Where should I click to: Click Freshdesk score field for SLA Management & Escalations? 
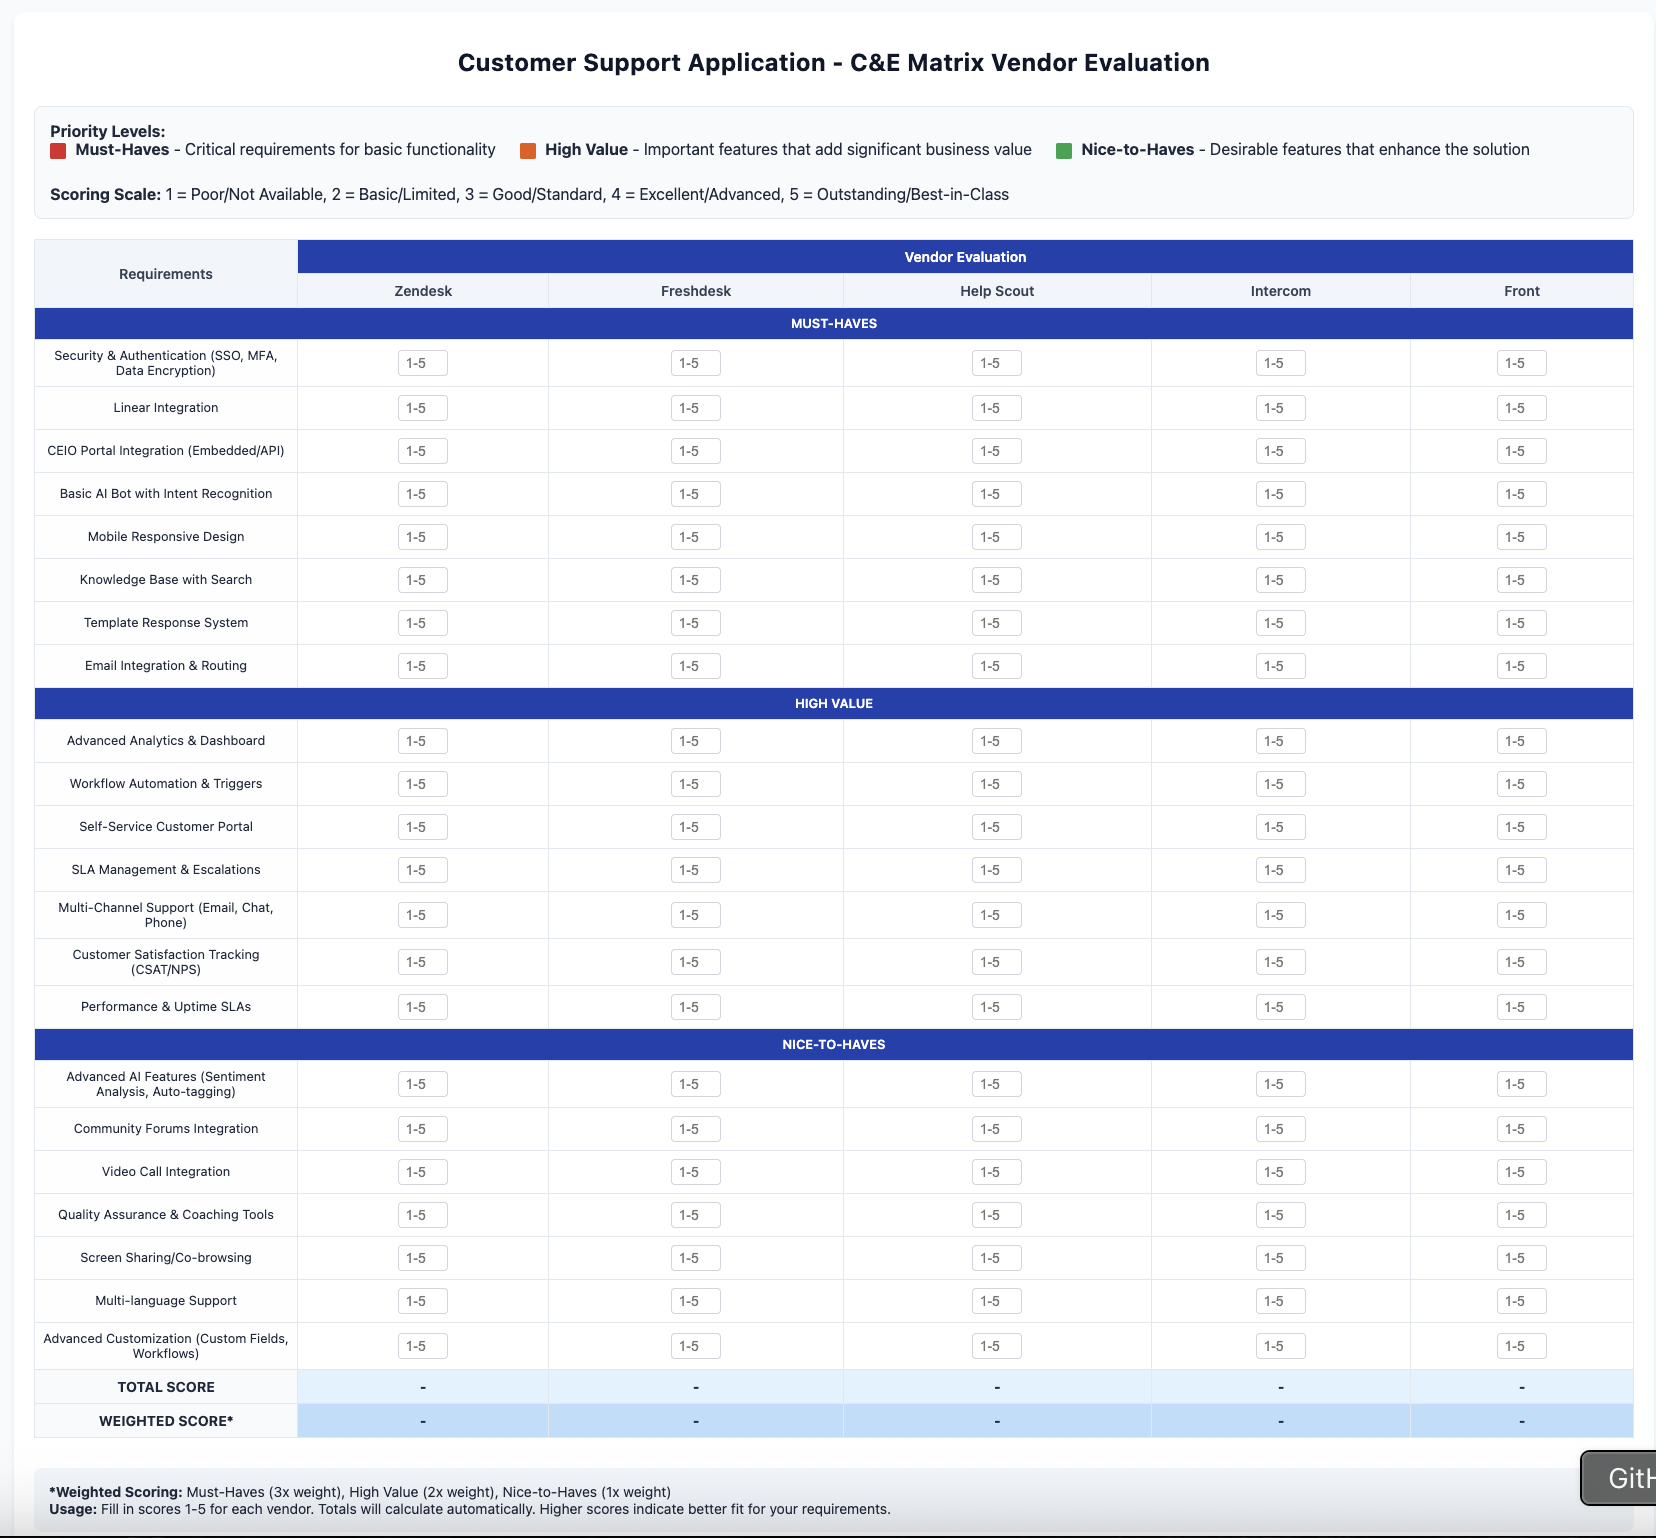(696, 870)
